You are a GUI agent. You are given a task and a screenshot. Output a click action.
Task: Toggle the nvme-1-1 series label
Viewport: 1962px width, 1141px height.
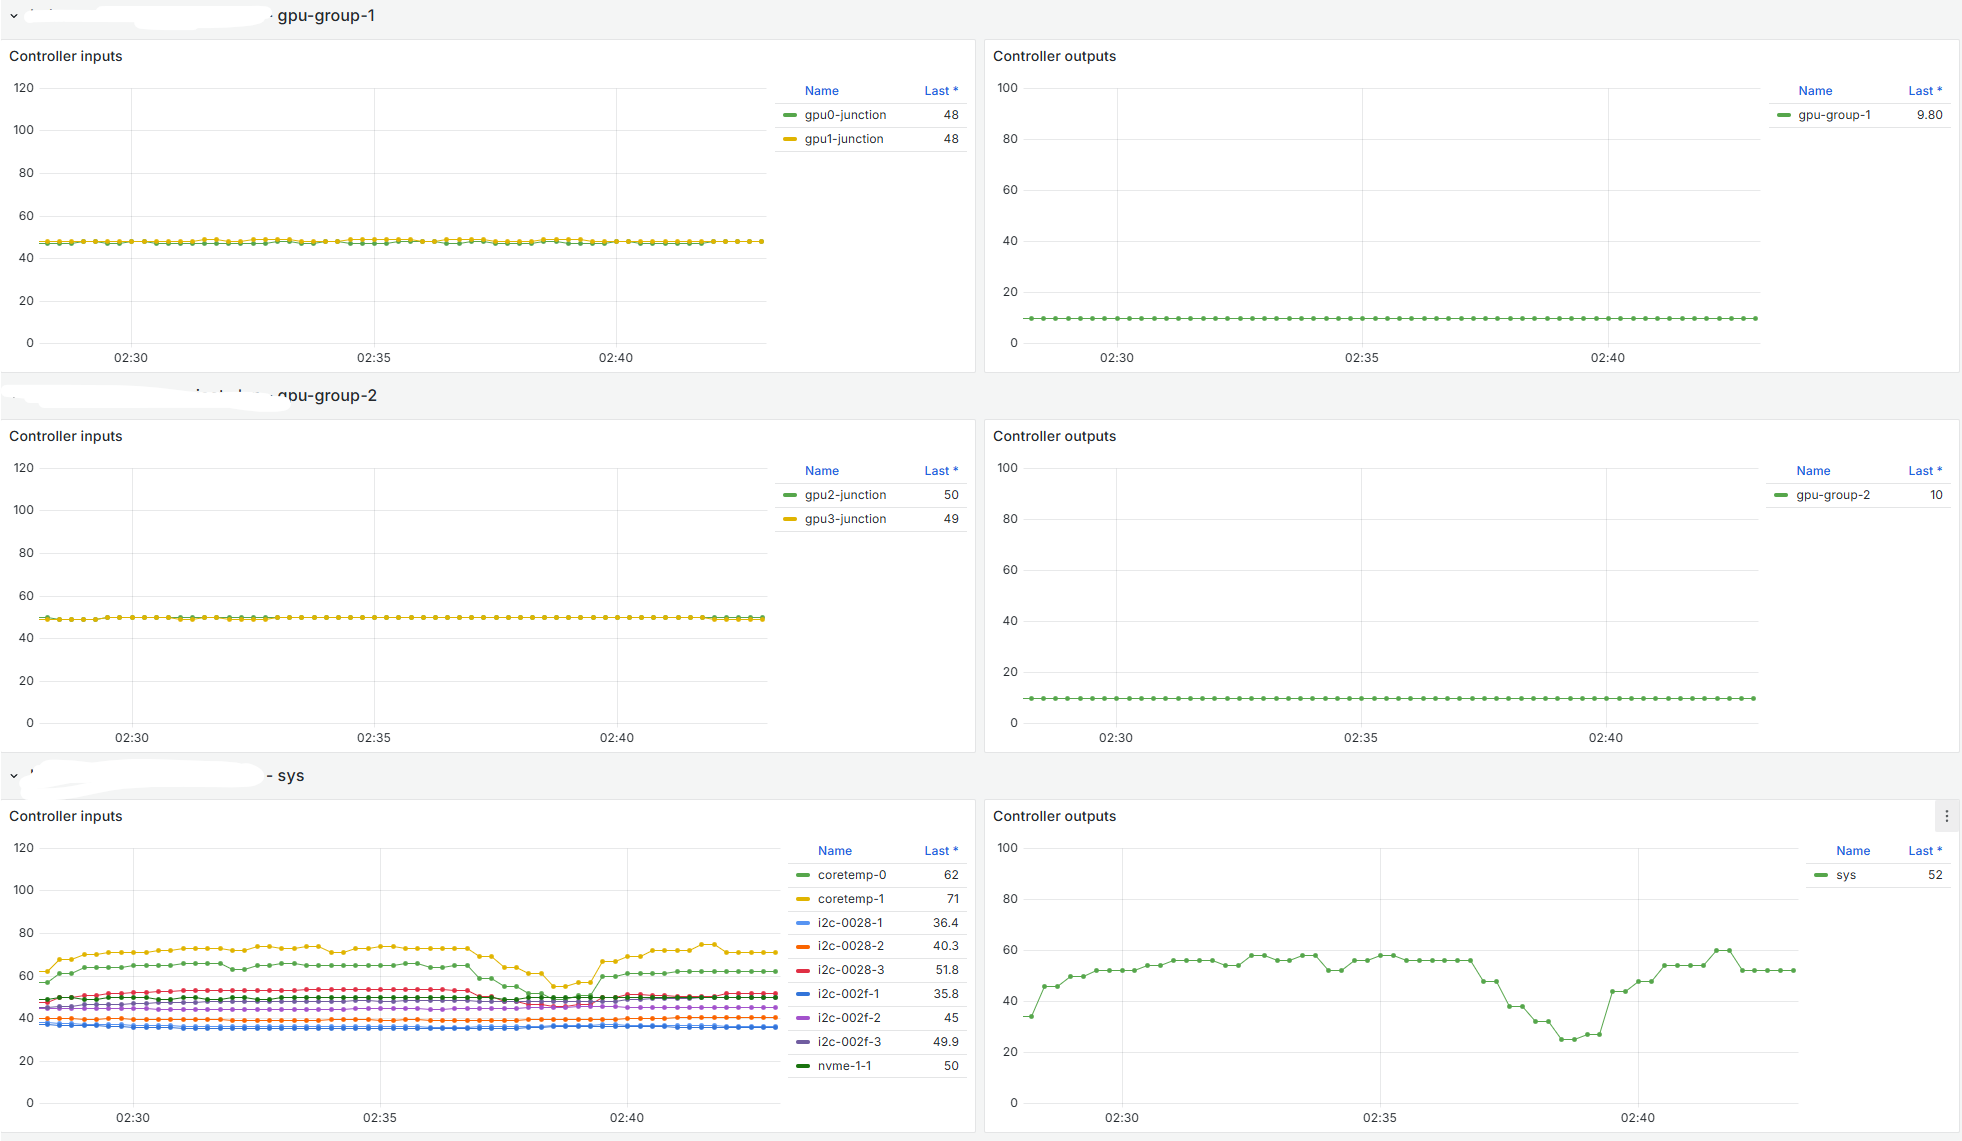pyautogui.click(x=844, y=1066)
